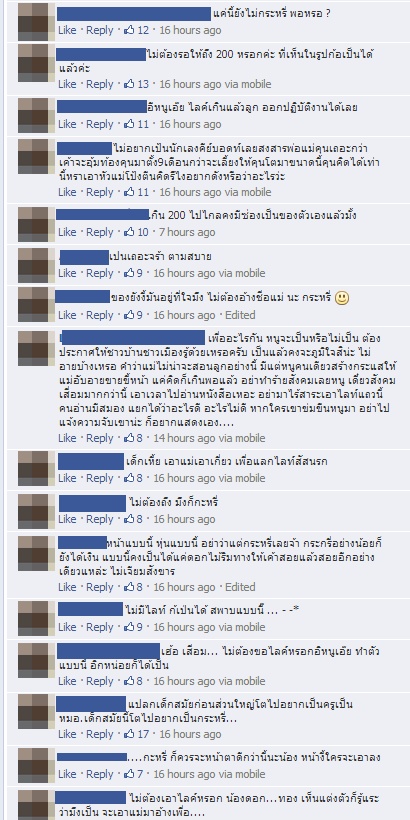Click "via mobile" on comment with 13 likes

coord(248,84)
